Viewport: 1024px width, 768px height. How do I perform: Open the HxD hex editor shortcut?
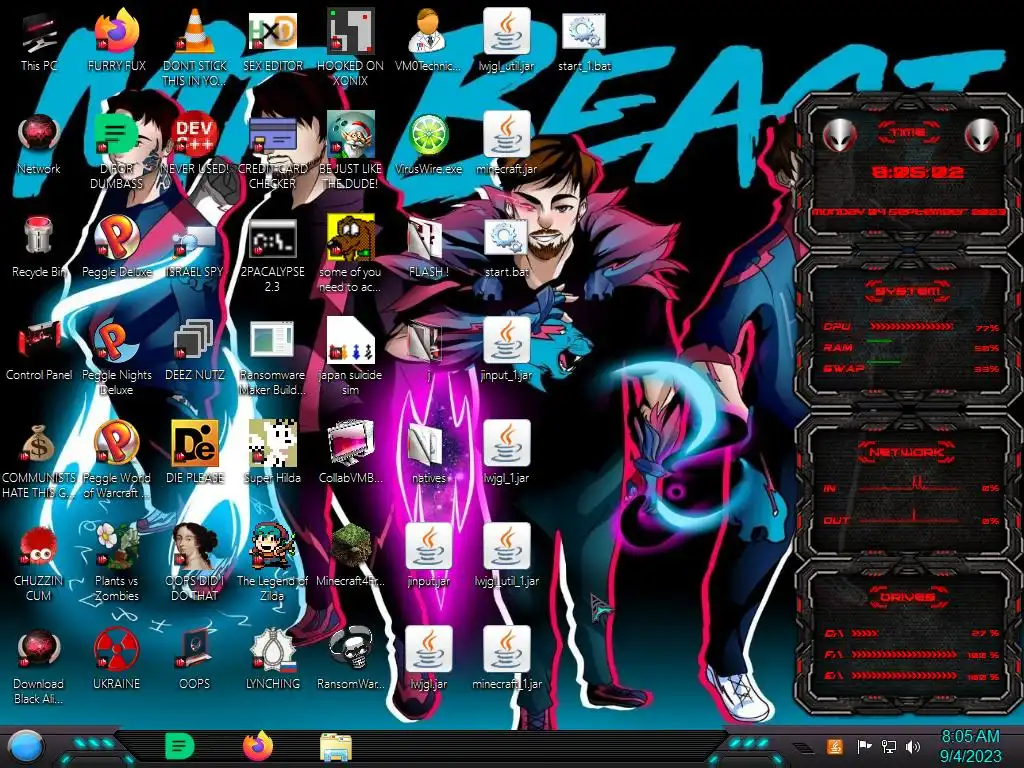point(272,40)
